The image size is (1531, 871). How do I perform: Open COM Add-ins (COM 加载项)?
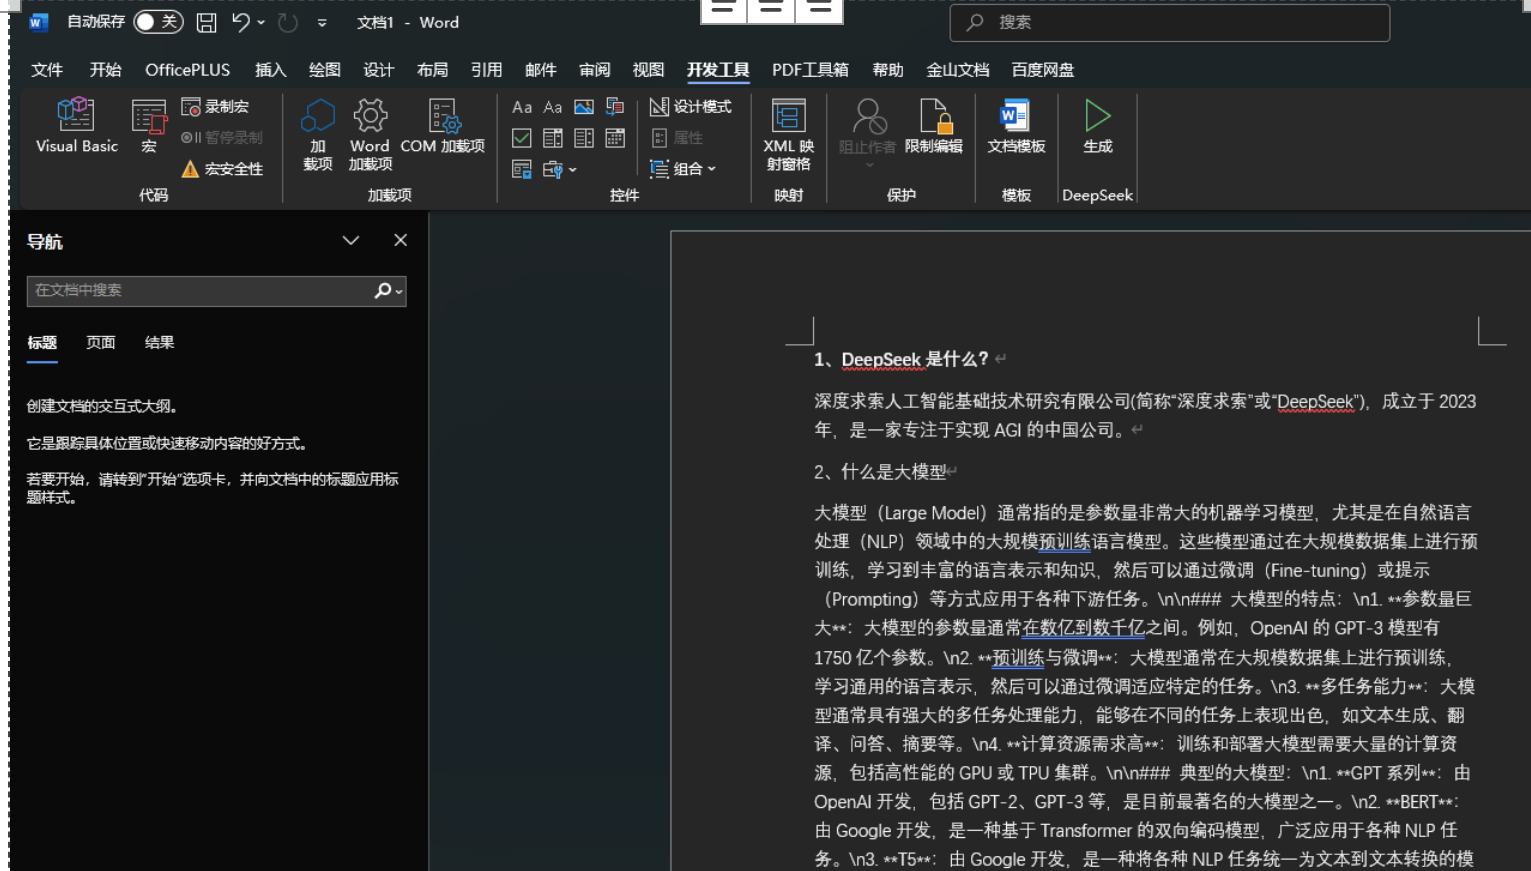(442, 126)
